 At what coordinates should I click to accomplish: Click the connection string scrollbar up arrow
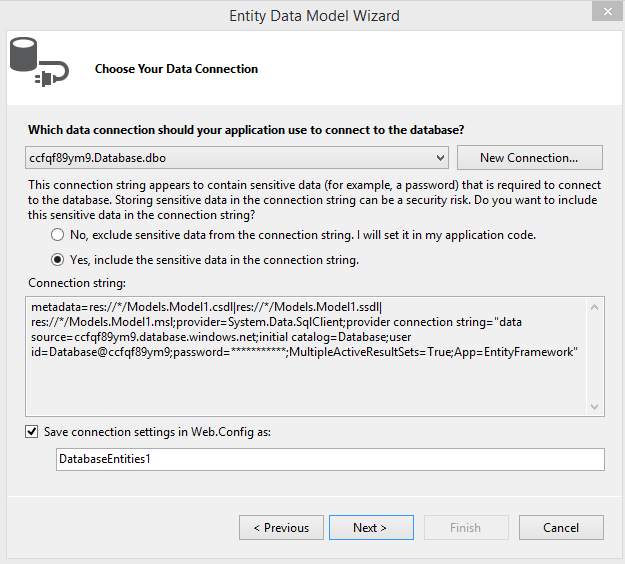[594, 307]
